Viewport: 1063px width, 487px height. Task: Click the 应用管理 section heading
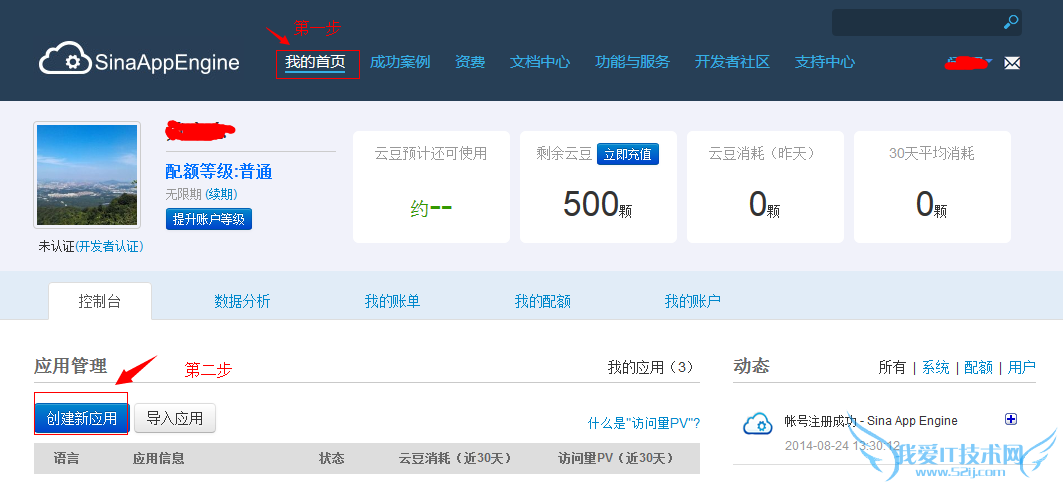point(71,366)
